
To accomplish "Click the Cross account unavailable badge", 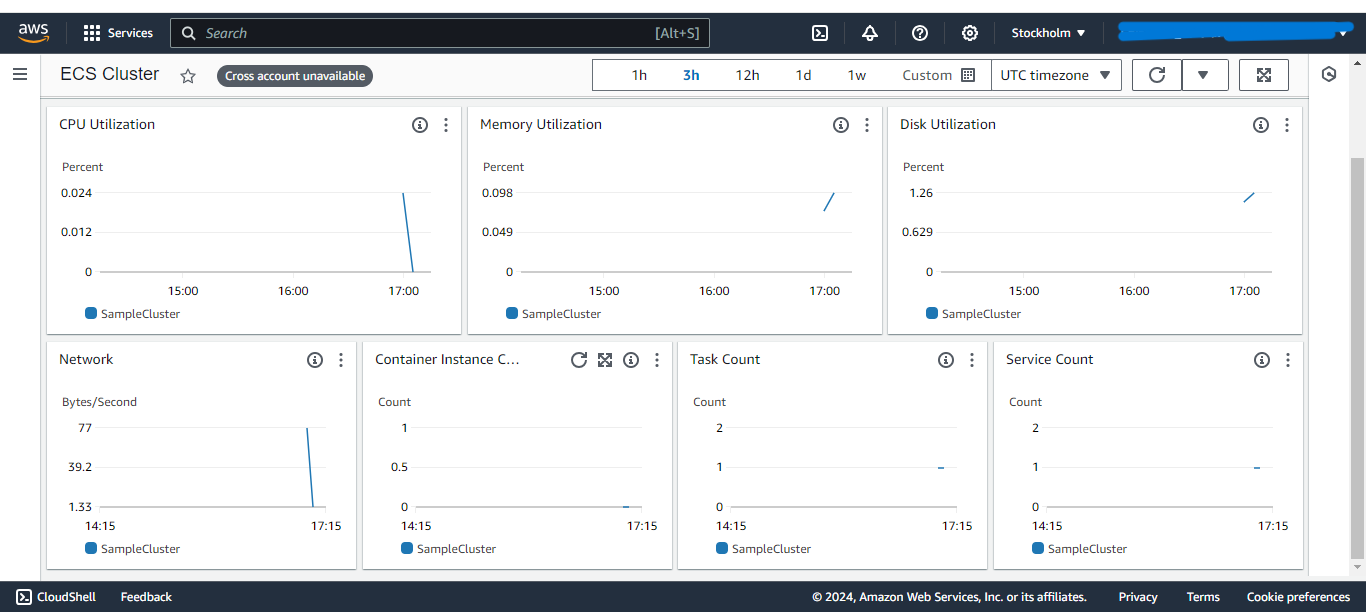I will (295, 76).
